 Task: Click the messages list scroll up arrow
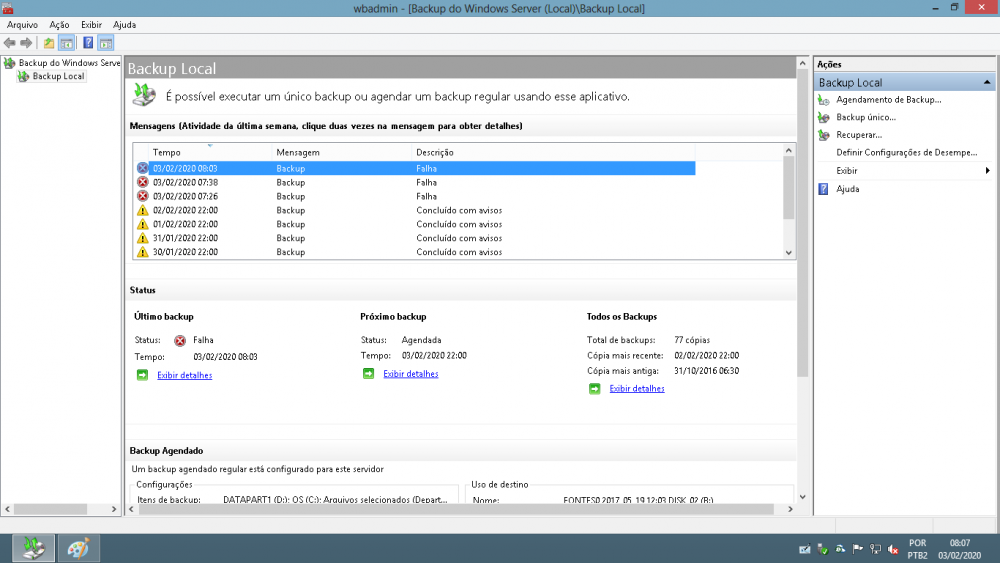point(789,150)
